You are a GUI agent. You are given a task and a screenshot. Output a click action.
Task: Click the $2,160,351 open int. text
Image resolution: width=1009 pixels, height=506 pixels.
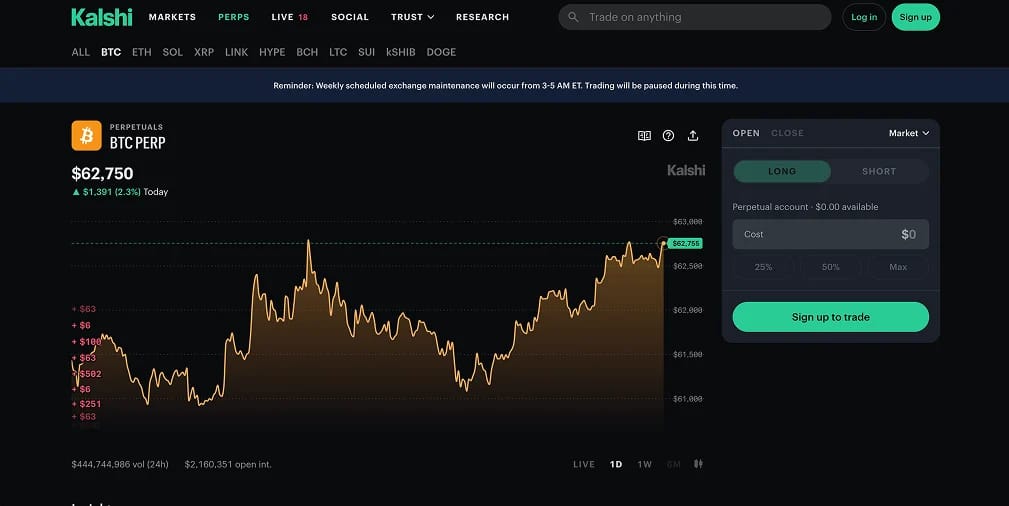pos(228,464)
